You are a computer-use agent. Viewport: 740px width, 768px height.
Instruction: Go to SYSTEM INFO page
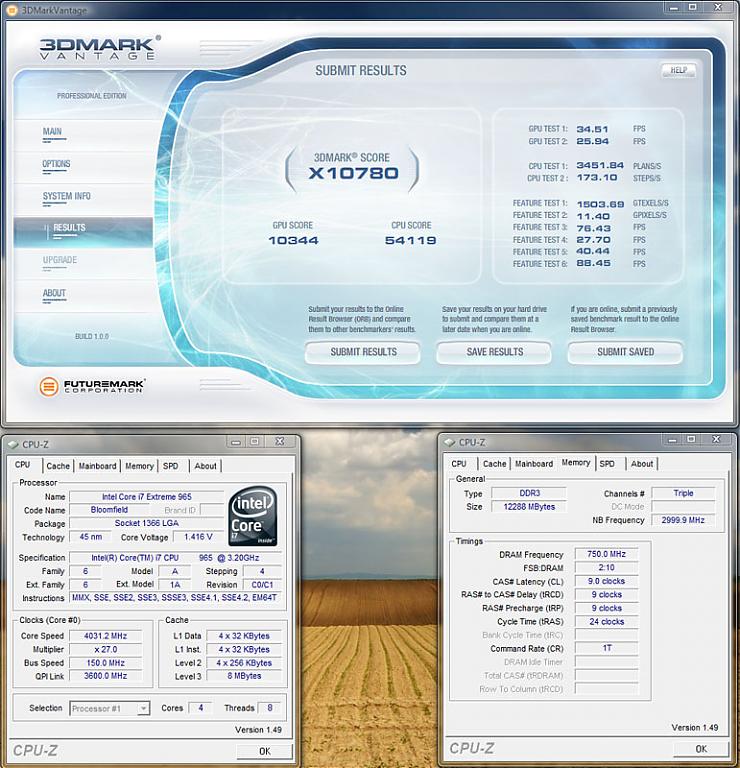[67, 196]
